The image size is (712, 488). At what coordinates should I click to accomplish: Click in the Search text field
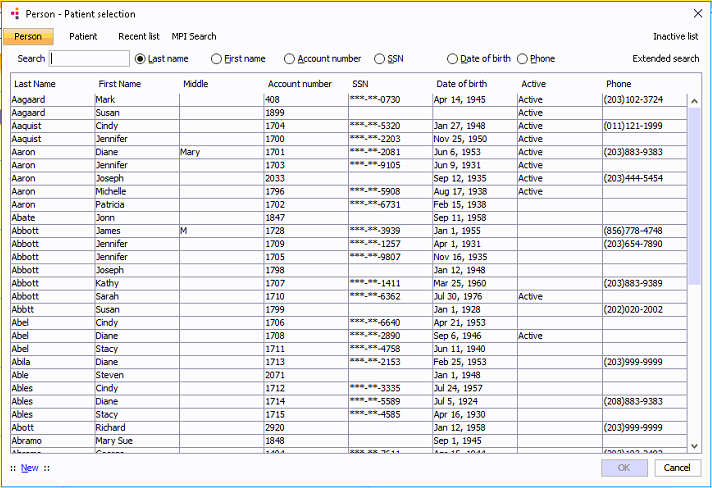[89, 59]
